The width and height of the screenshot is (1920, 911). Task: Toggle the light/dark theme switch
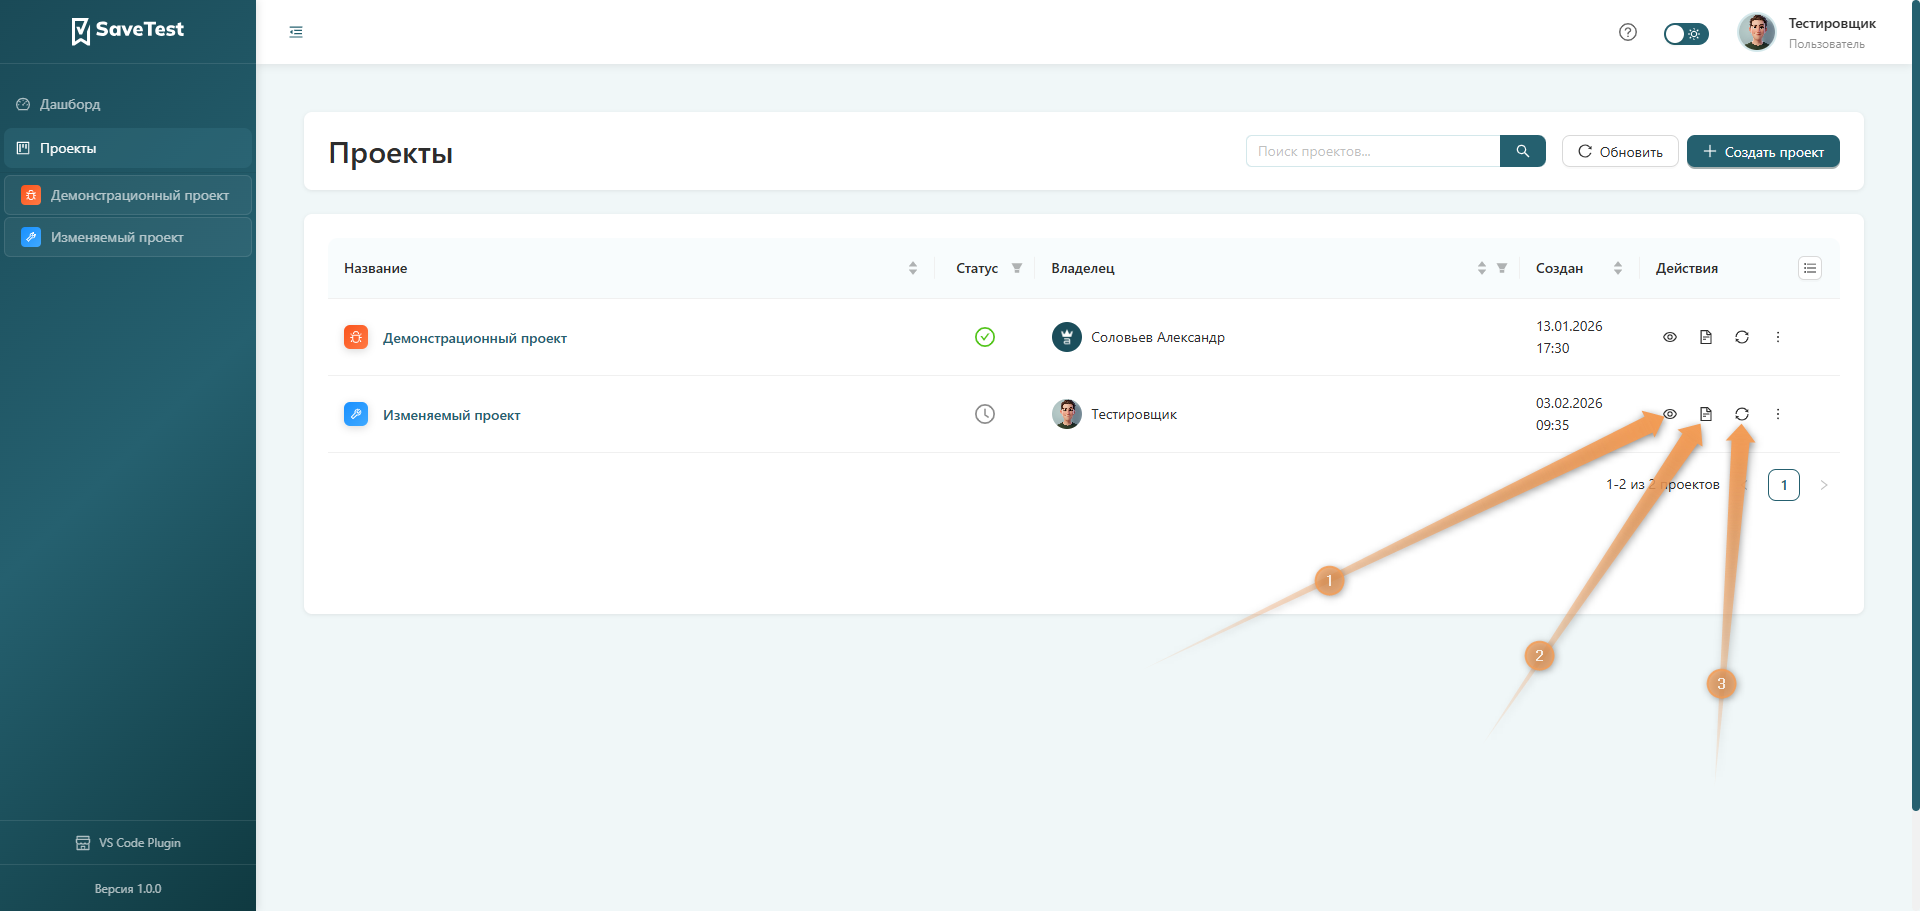(1686, 34)
